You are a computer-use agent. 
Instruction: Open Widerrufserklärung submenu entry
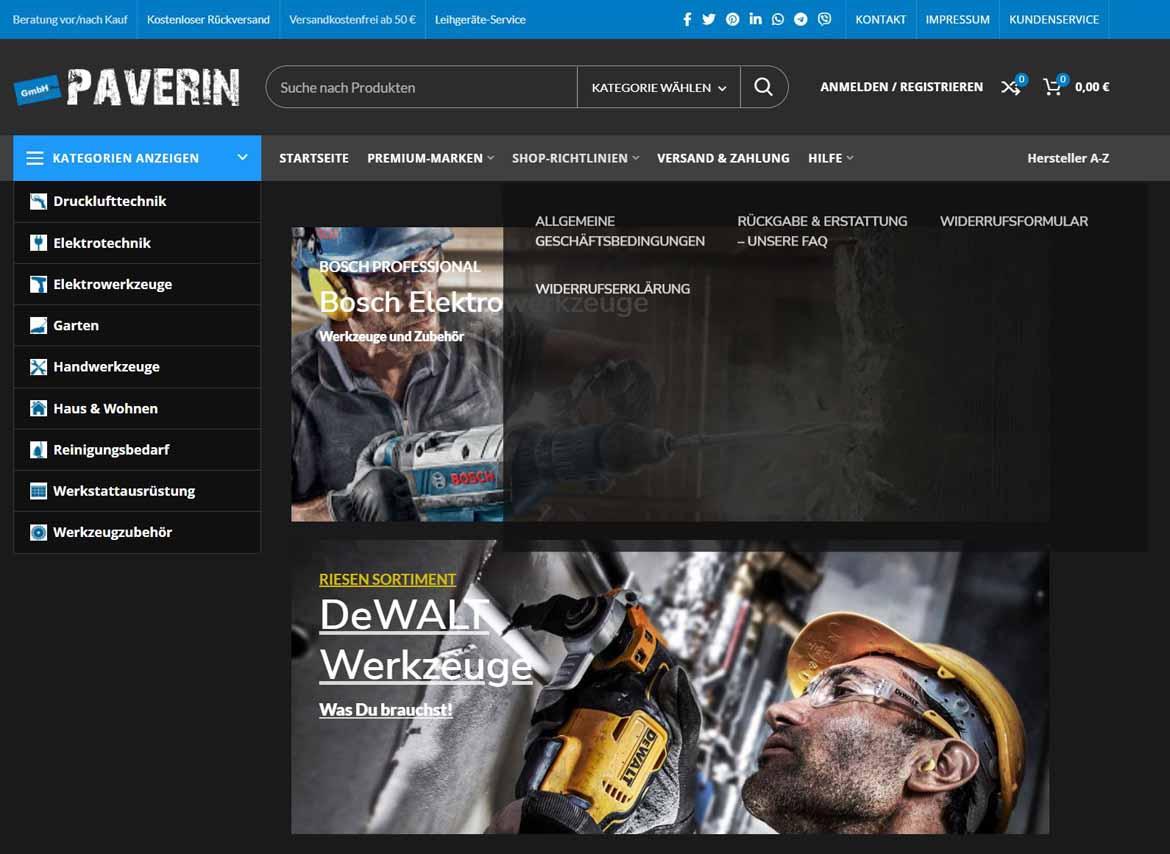coord(613,289)
